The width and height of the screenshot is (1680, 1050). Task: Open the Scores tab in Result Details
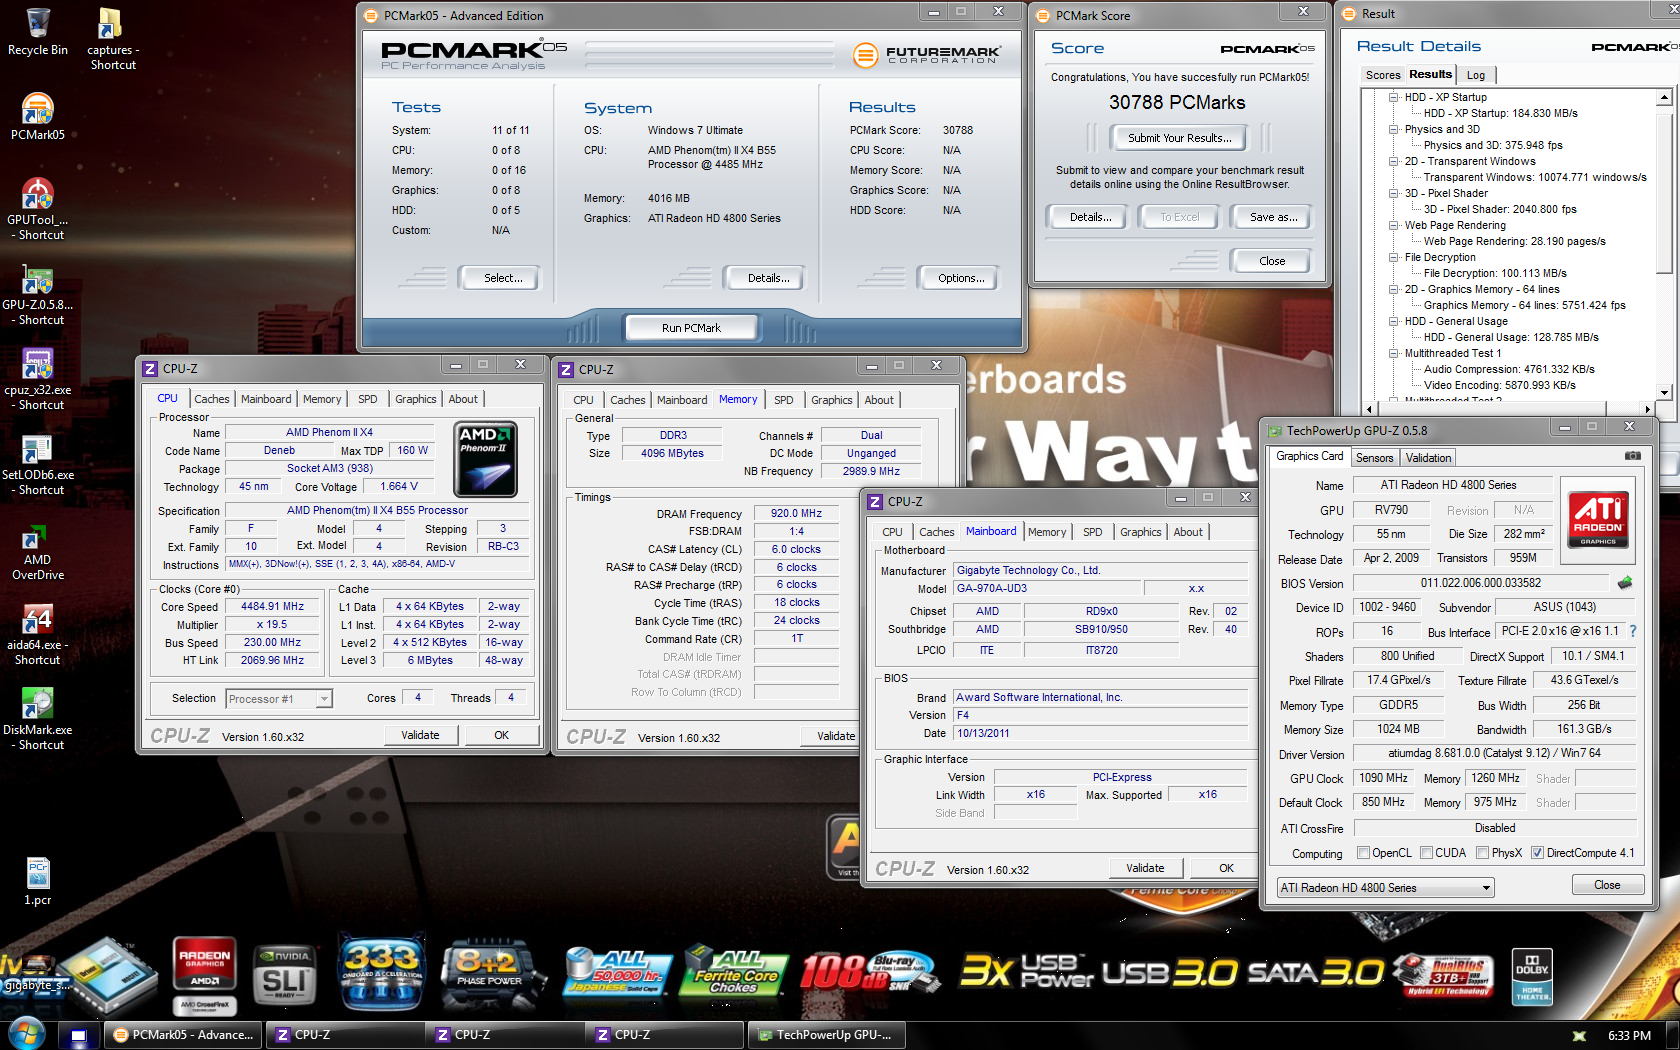(1383, 75)
